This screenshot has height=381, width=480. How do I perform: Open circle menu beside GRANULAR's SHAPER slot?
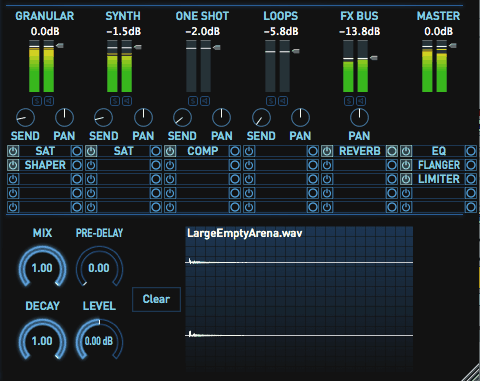(77, 165)
